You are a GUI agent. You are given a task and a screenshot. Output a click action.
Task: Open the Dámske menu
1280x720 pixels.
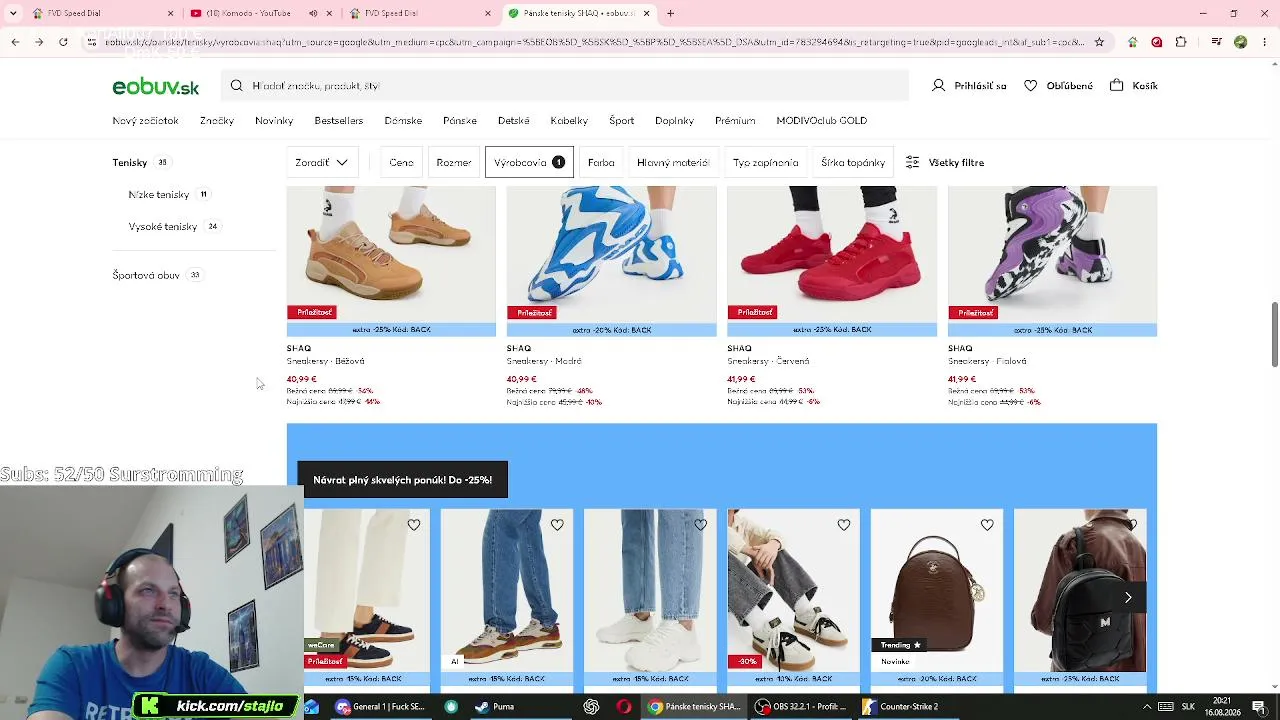pyautogui.click(x=403, y=121)
